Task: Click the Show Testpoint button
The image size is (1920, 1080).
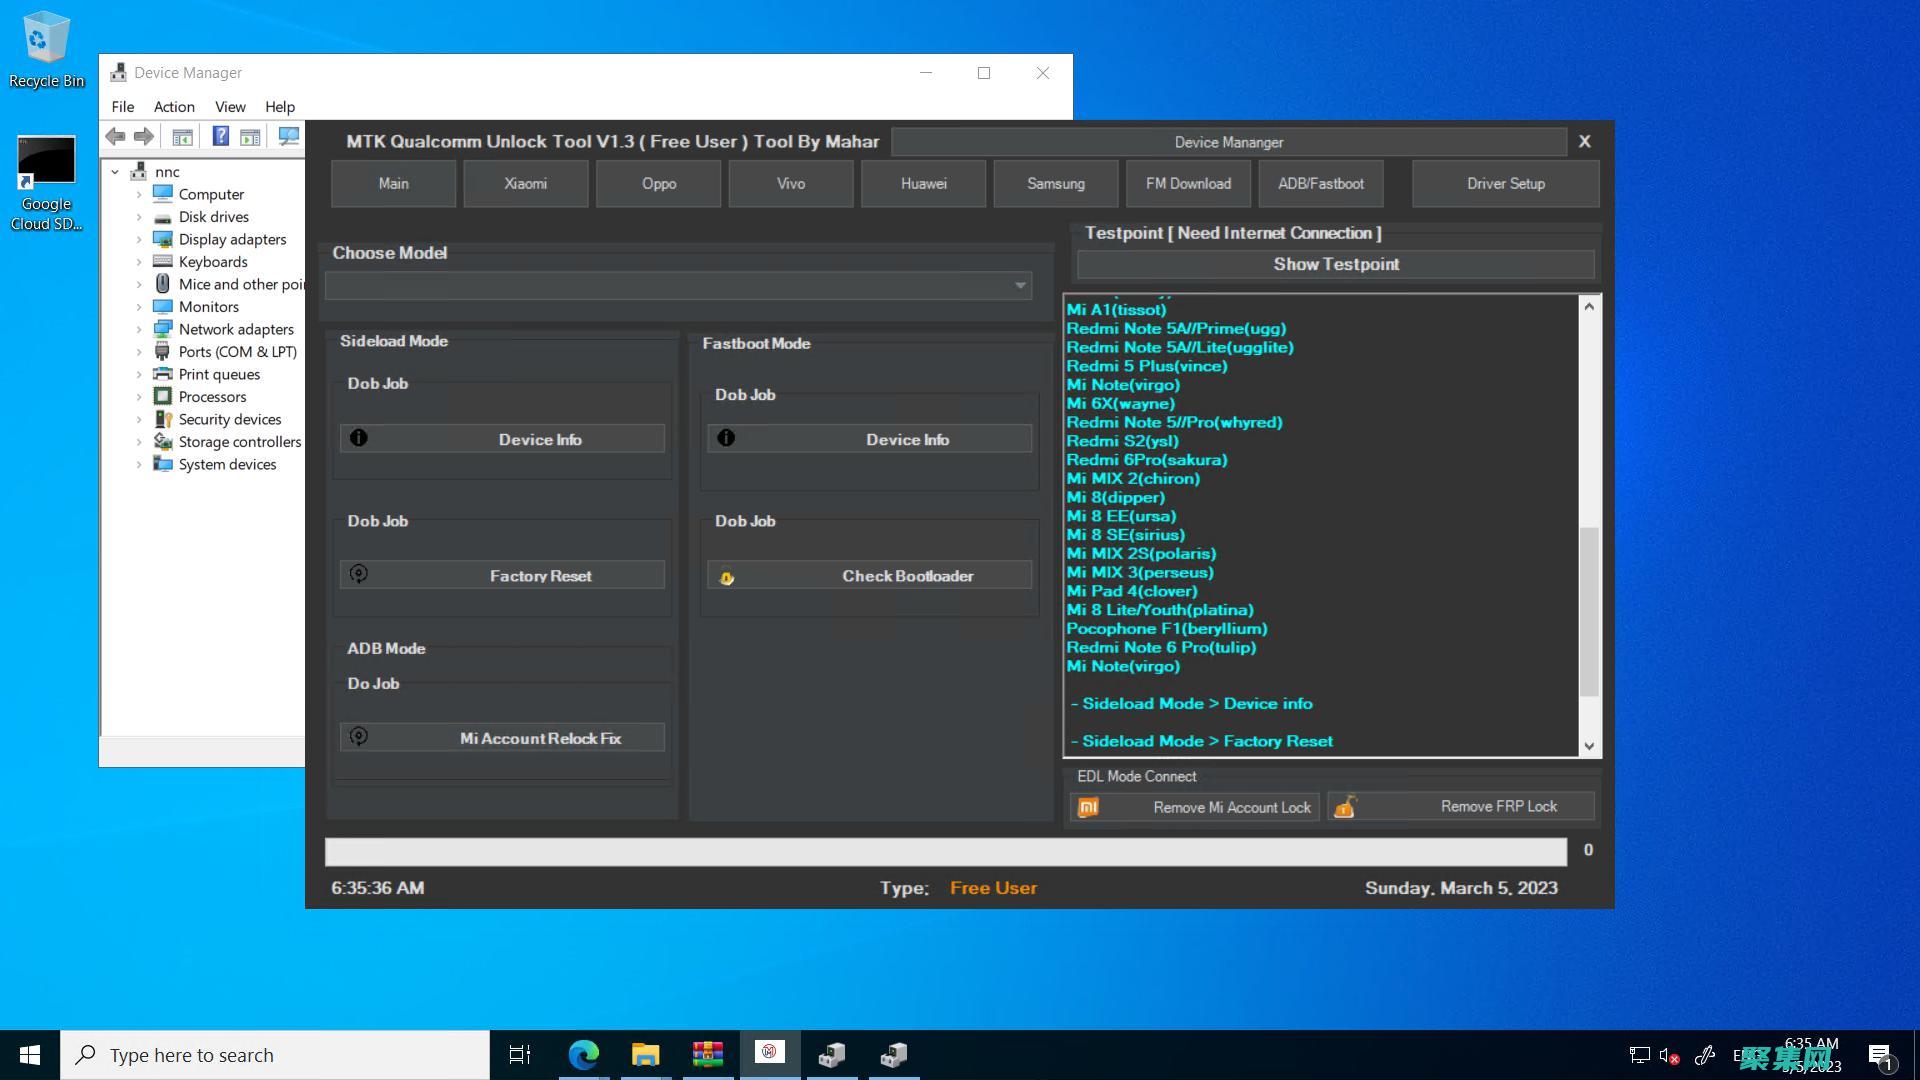Action: (x=1335, y=264)
